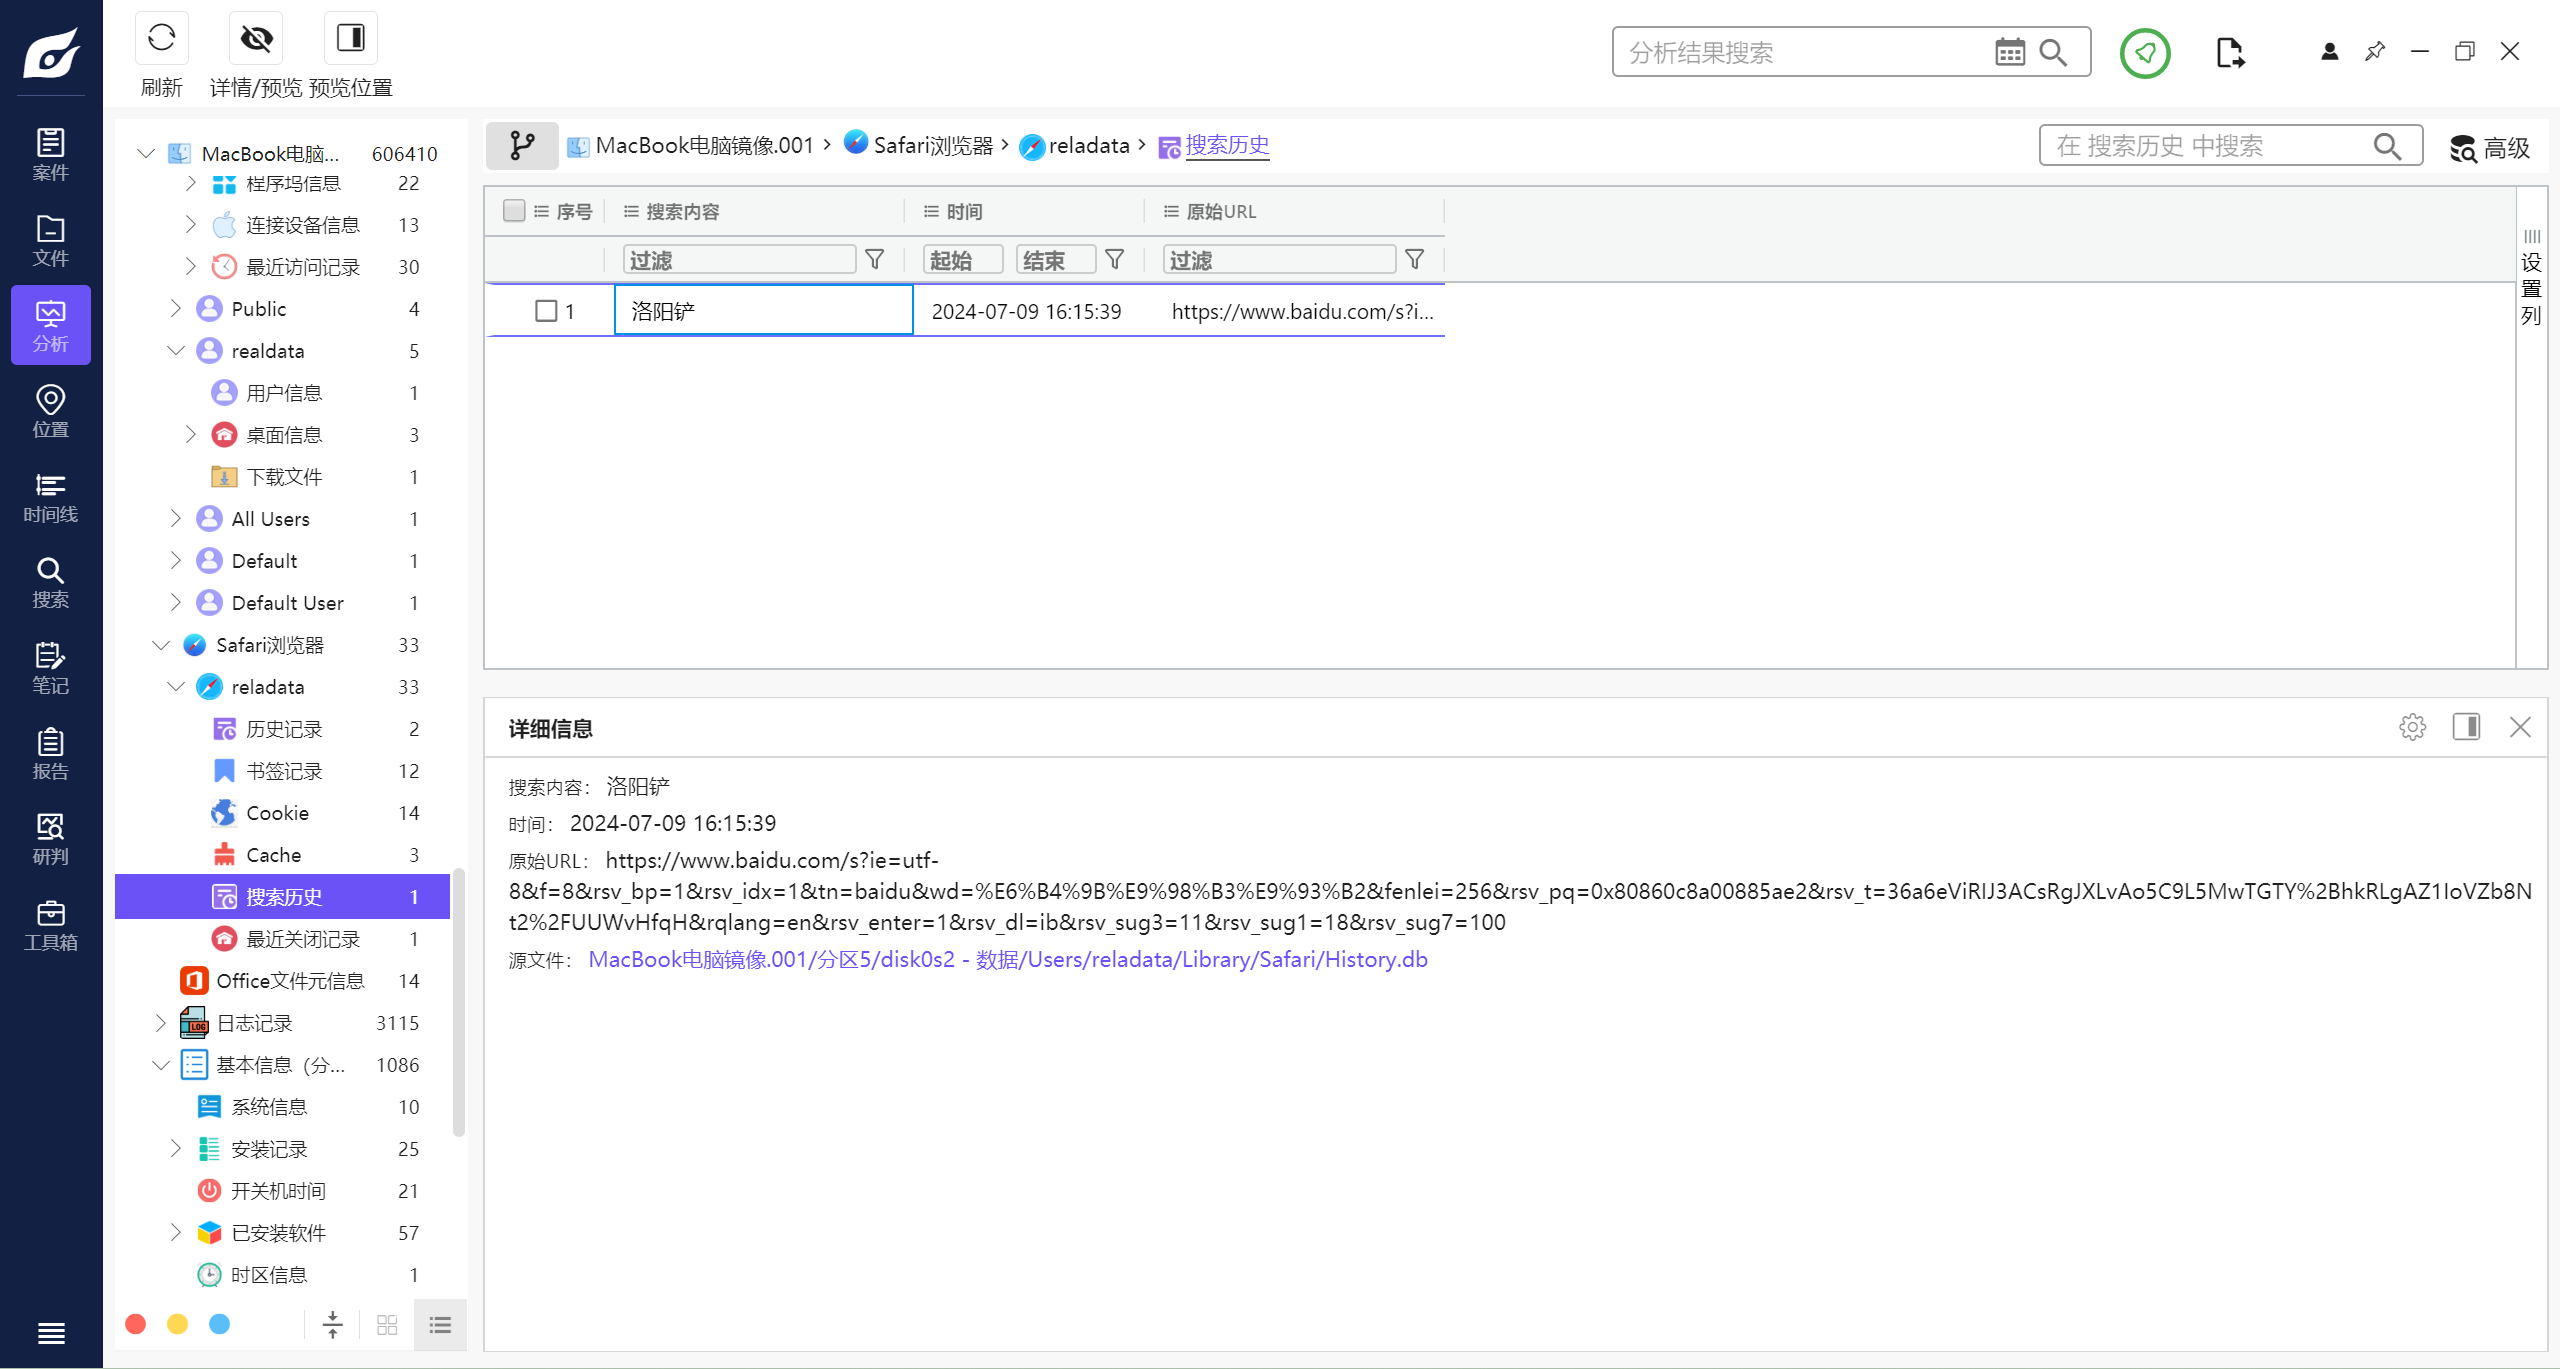Check the row 1 checkbox
2560x1369 pixels.
tap(546, 311)
